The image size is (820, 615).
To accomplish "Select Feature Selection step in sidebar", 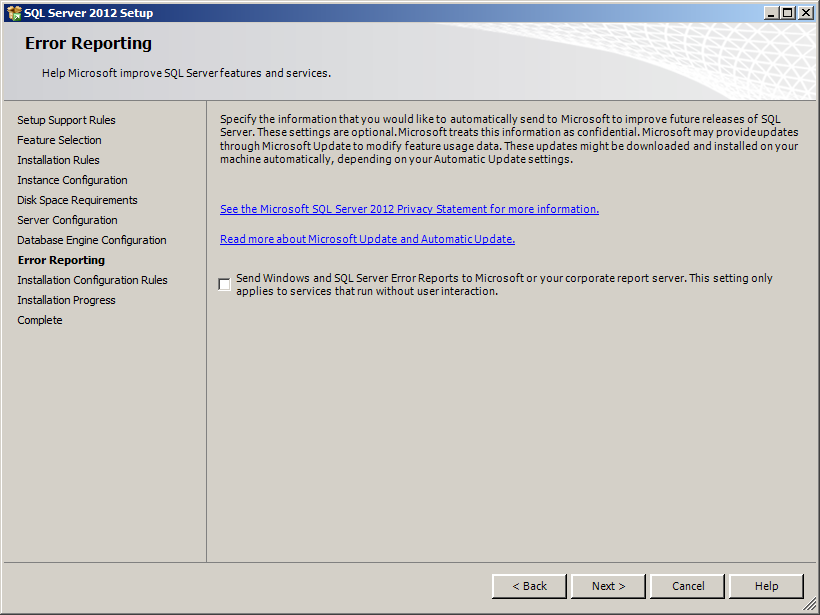I will 59,140.
